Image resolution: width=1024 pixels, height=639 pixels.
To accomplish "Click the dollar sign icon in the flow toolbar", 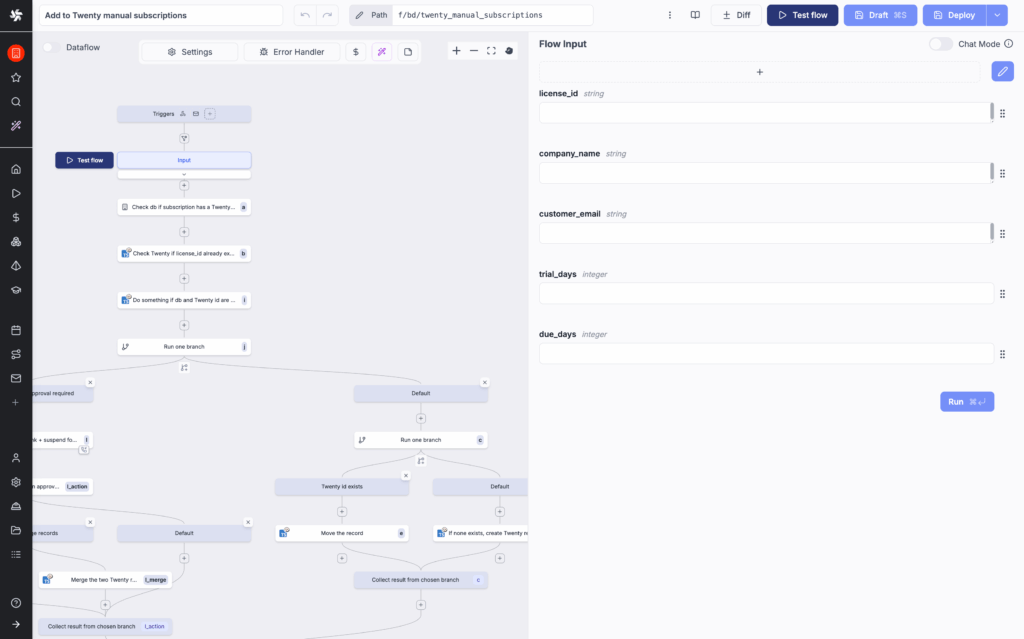I will pos(356,50).
